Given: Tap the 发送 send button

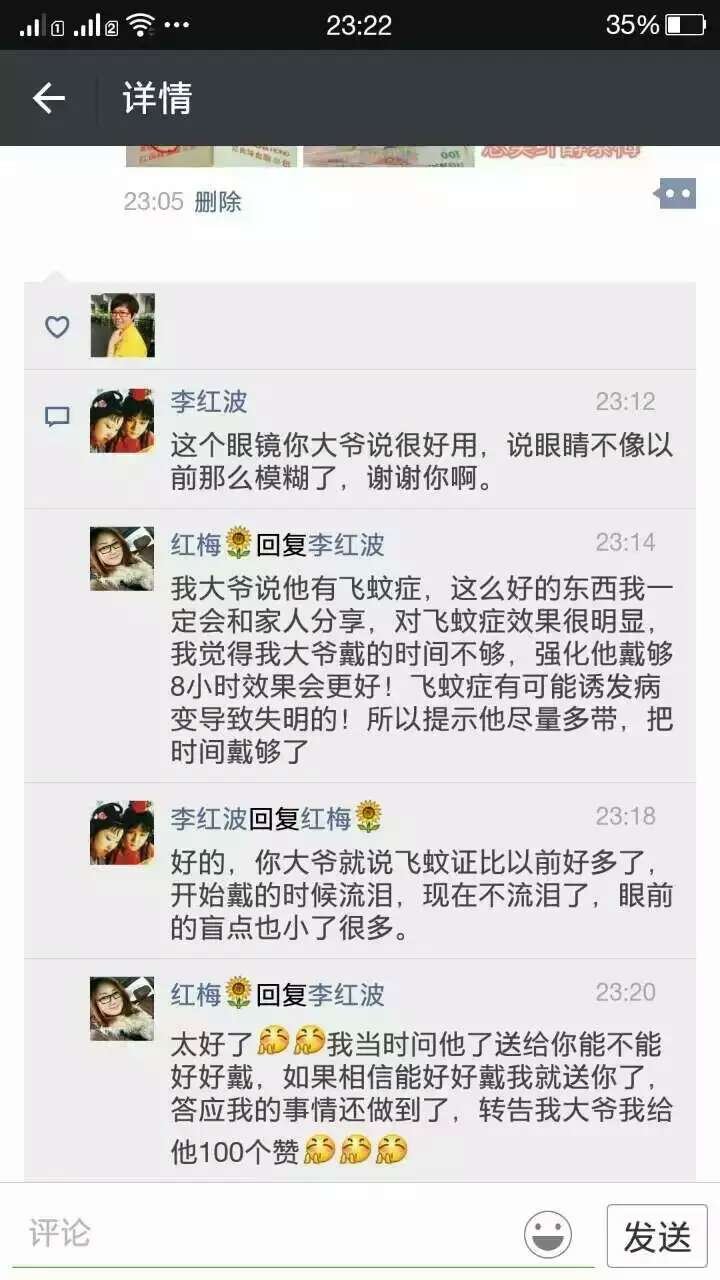Looking at the screenshot, I should click(x=657, y=1236).
